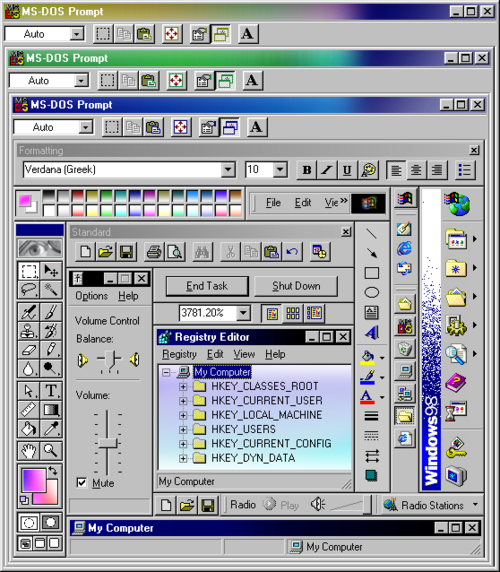Viewport: 500px width, 572px height.
Task: Open the Verdana (Greek) font dropdown
Action: (x=228, y=170)
